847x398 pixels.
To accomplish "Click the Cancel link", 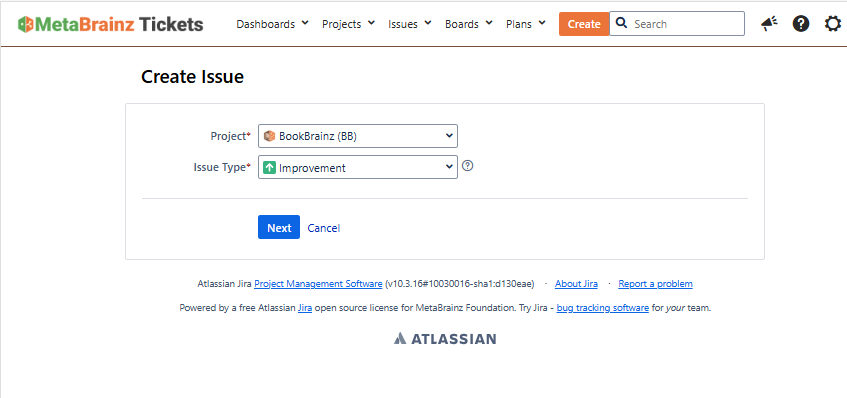I will tap(324, 228).
